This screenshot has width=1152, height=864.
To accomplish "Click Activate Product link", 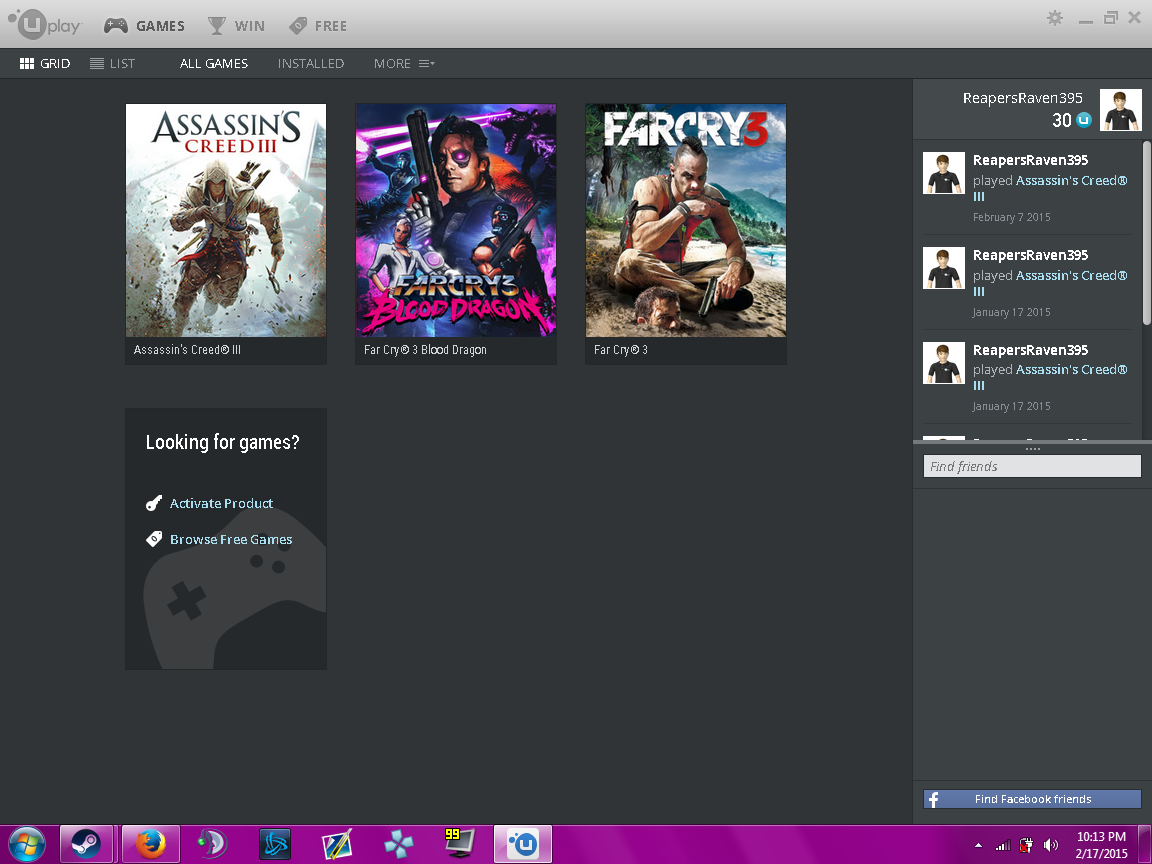I will coord(221,503).
